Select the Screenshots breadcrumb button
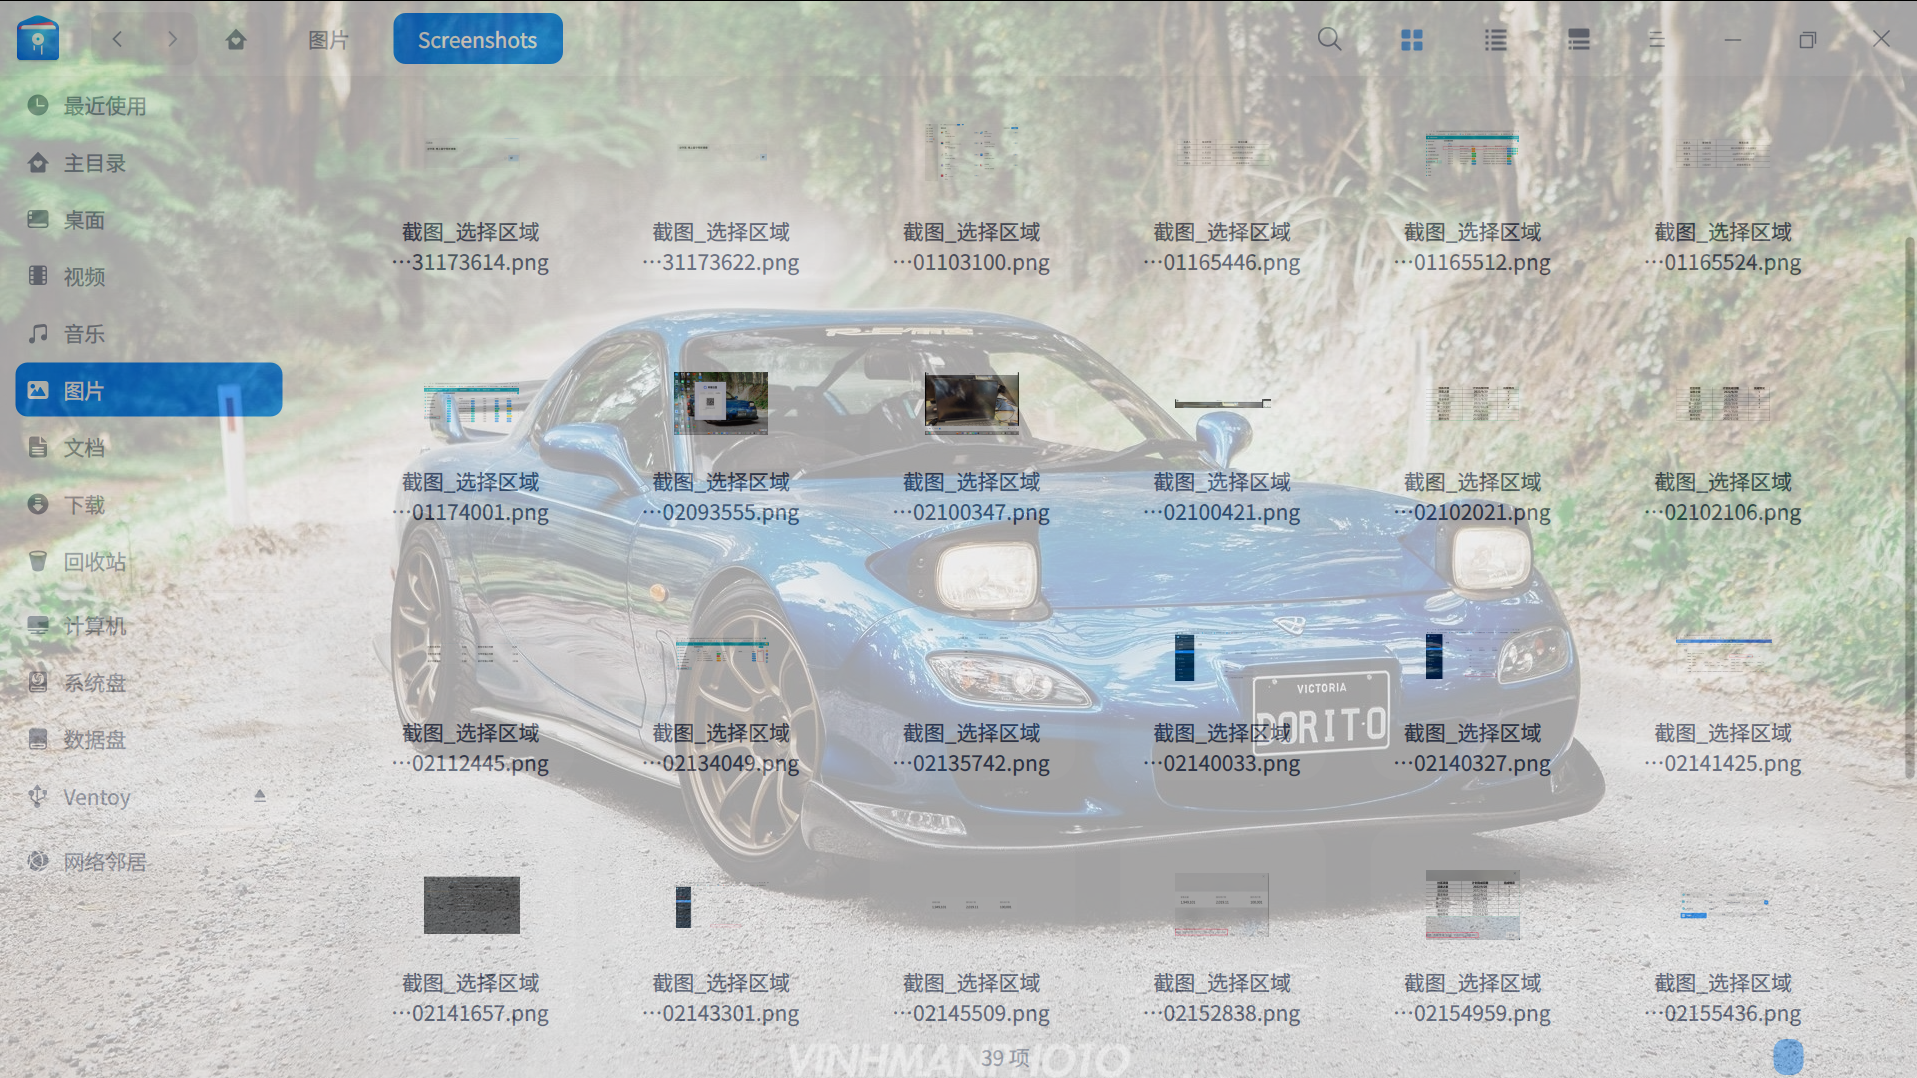Viewport: 1917px width, 1078px height. [x=478, y=40]
